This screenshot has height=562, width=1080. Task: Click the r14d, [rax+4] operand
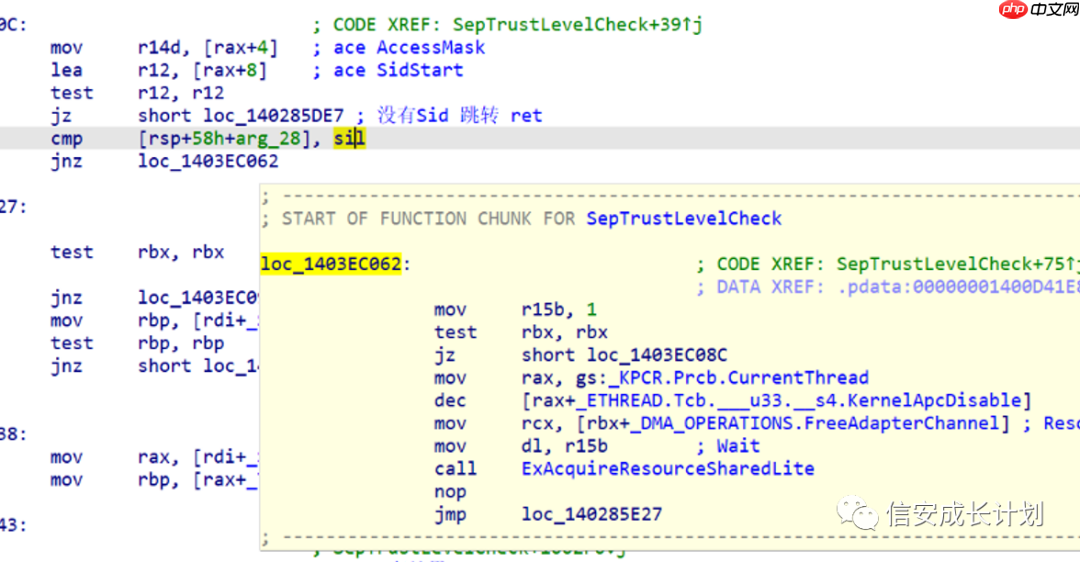click(208, 48)
